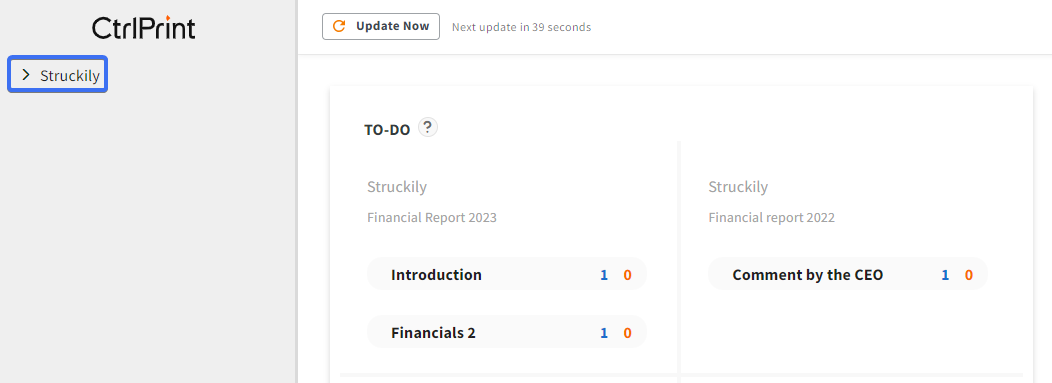Click the orange count next to Financials 2
The width and height of the screenshot is (1052, 383).
click(627, 333)
